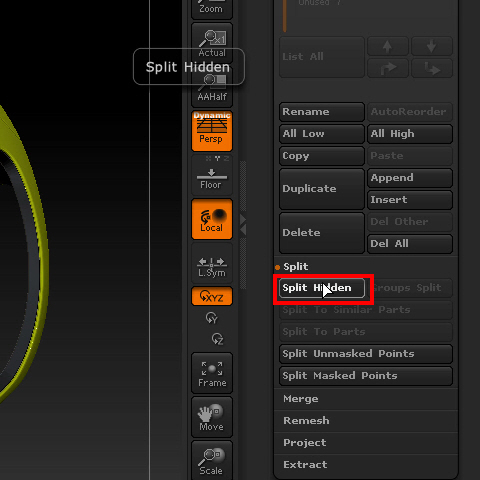Viewport: 480px width, 480px height.
Task: Toggle the Floor grid icon
Action: [212, 175]
